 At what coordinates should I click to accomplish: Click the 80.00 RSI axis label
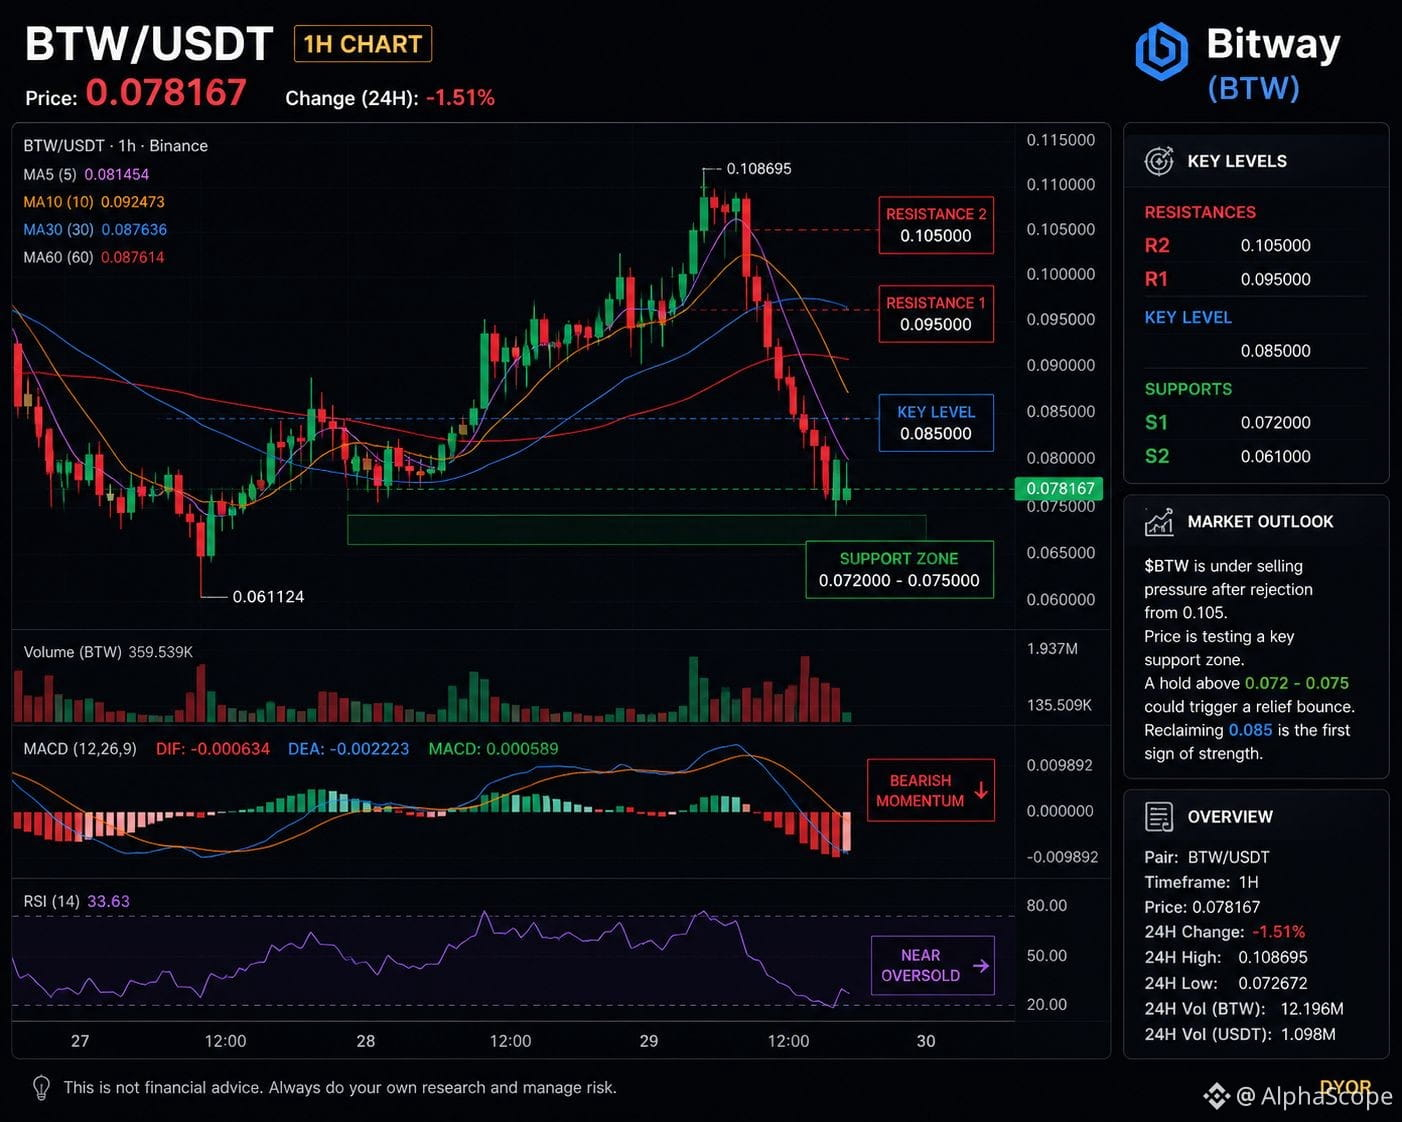[x=1047, y=906]
